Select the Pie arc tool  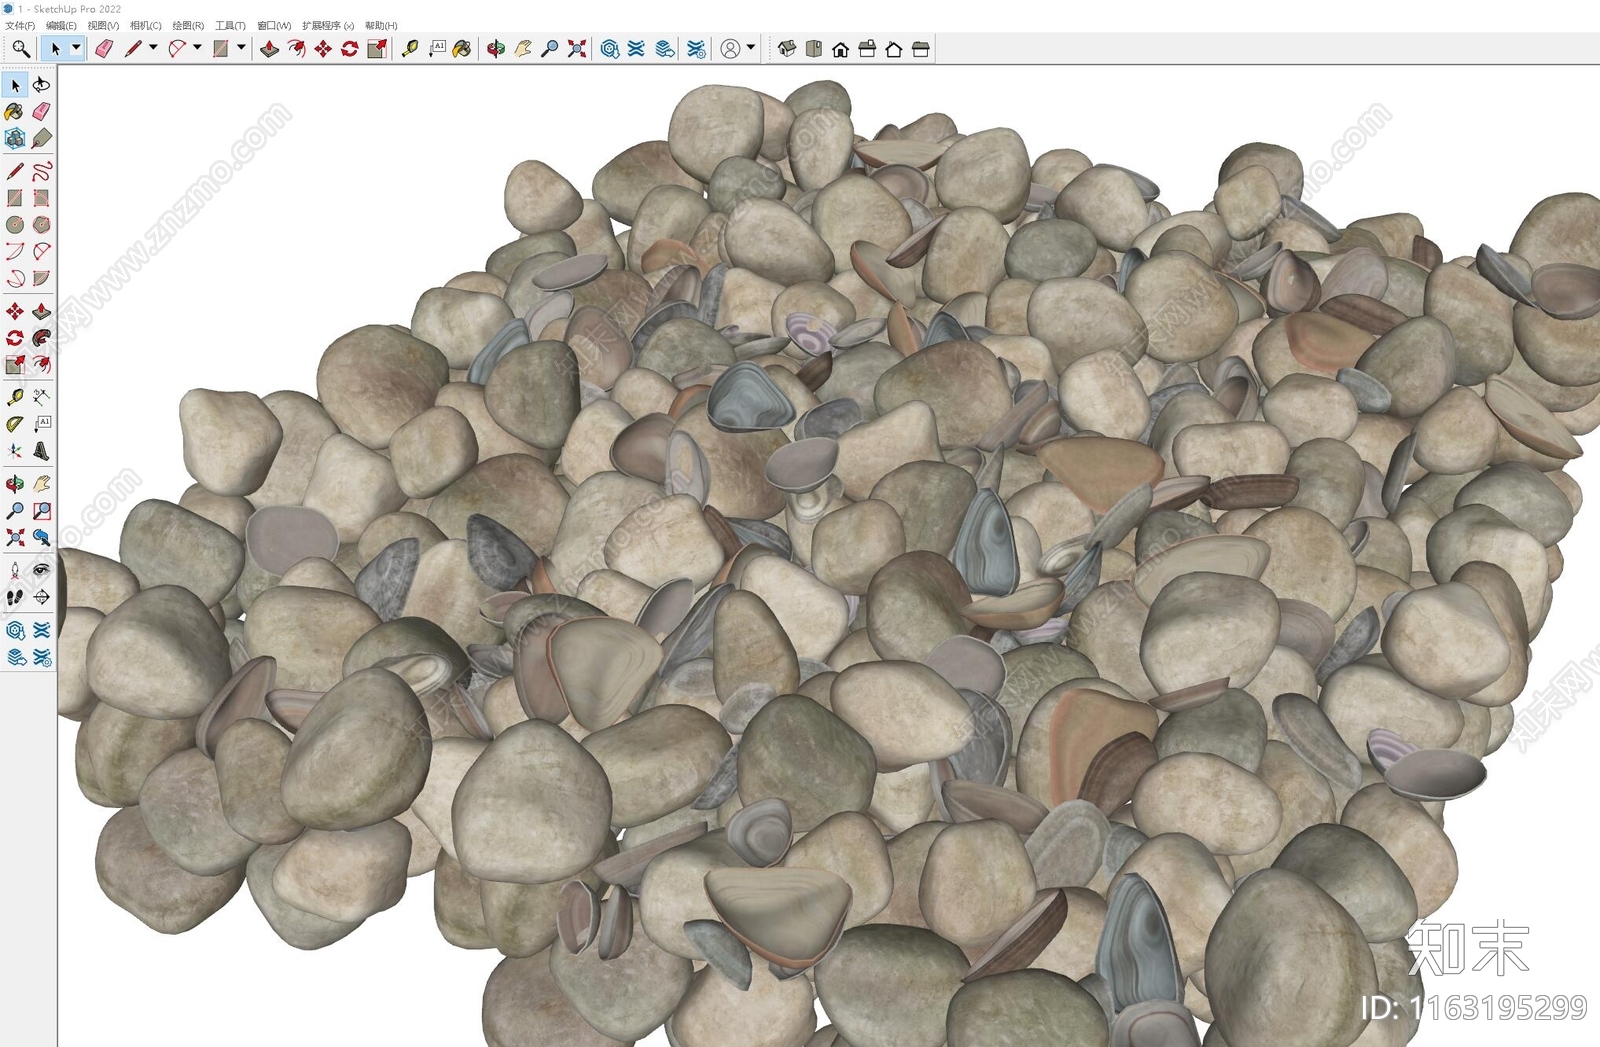click(41, 278)
